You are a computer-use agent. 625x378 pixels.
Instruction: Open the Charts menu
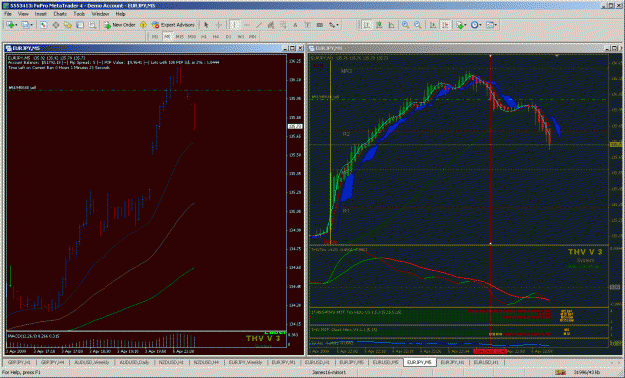click(60, 14)
